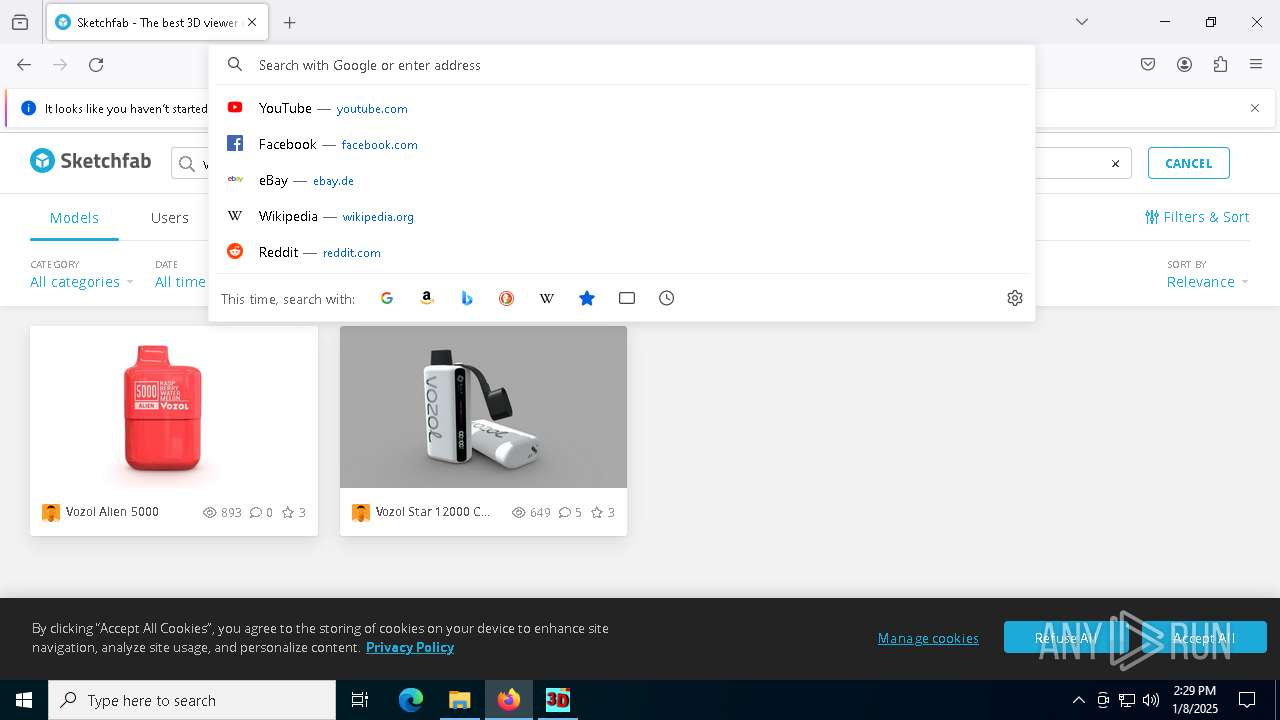Open the Windows Start menu
The image size is (1280, 720).
[24, 700]
